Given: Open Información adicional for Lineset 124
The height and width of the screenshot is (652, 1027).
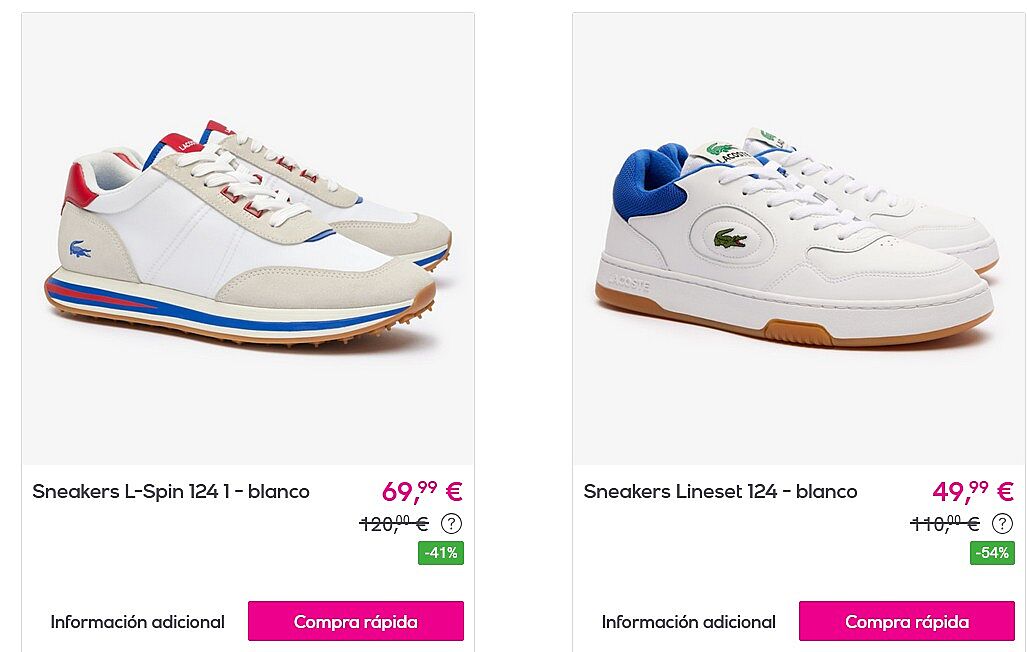Looking at the screenshot, I should 688,622.
